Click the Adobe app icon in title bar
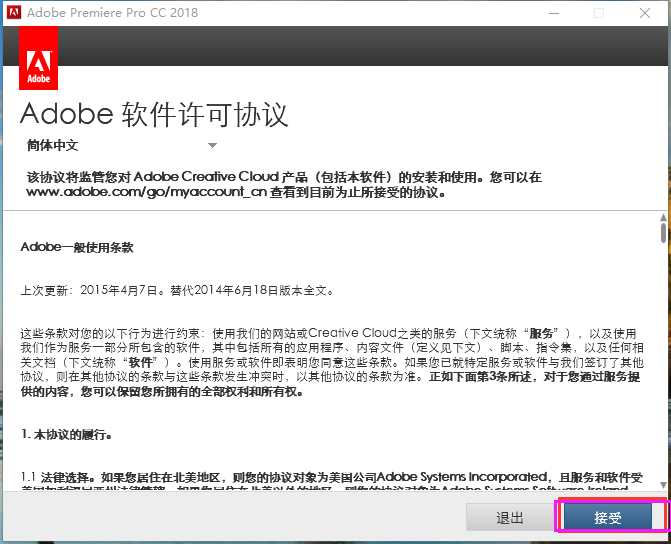This screenshot has width=671, height=544. pos(14,12)
